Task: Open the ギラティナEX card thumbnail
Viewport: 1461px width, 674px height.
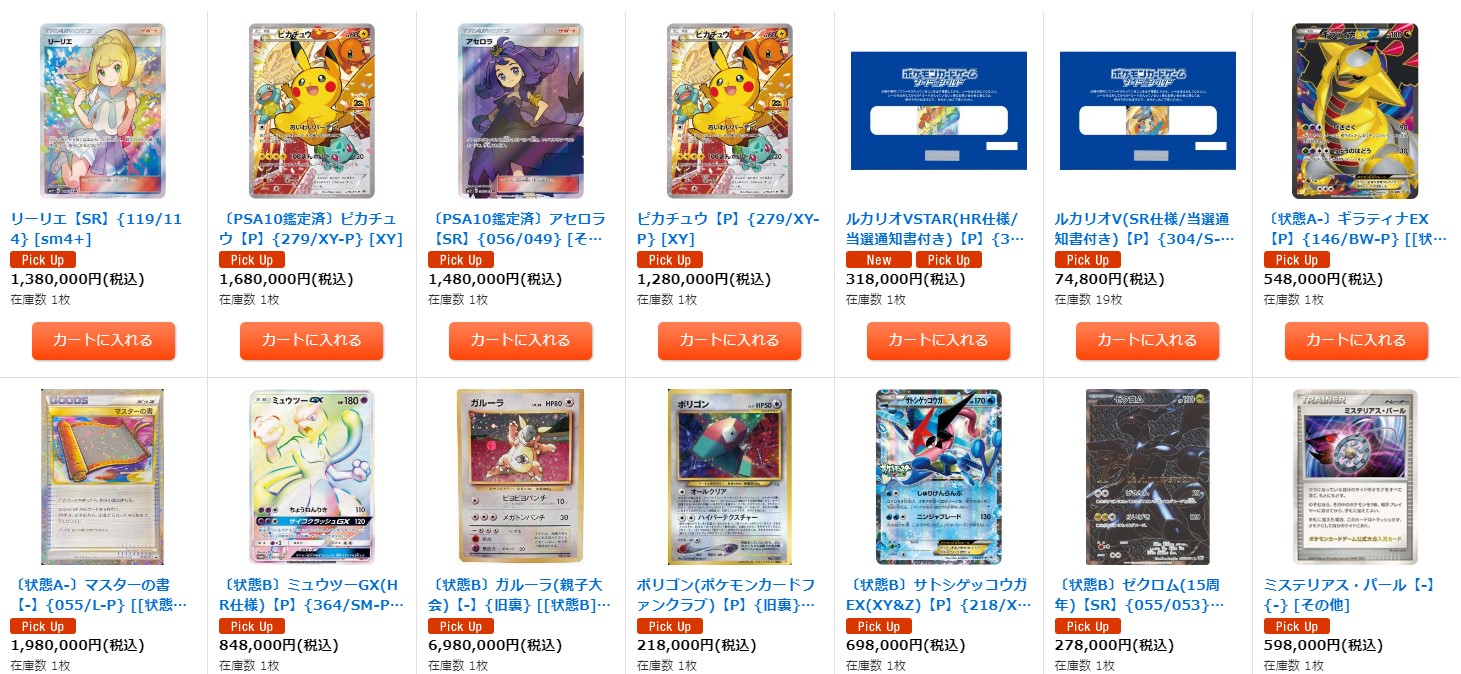Action: click(x=1355, y=111)
